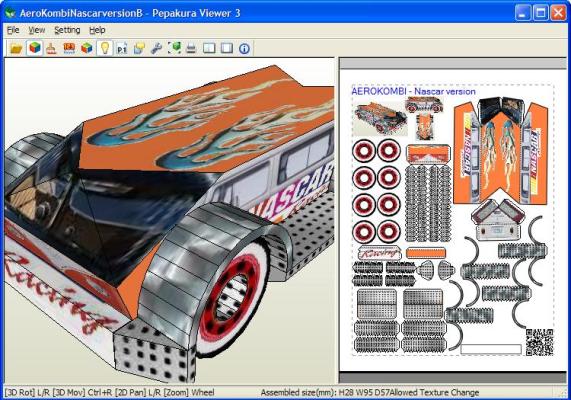Click the orange 1-2 edge ID icon

pyautogui.click(x=69, y=48)
